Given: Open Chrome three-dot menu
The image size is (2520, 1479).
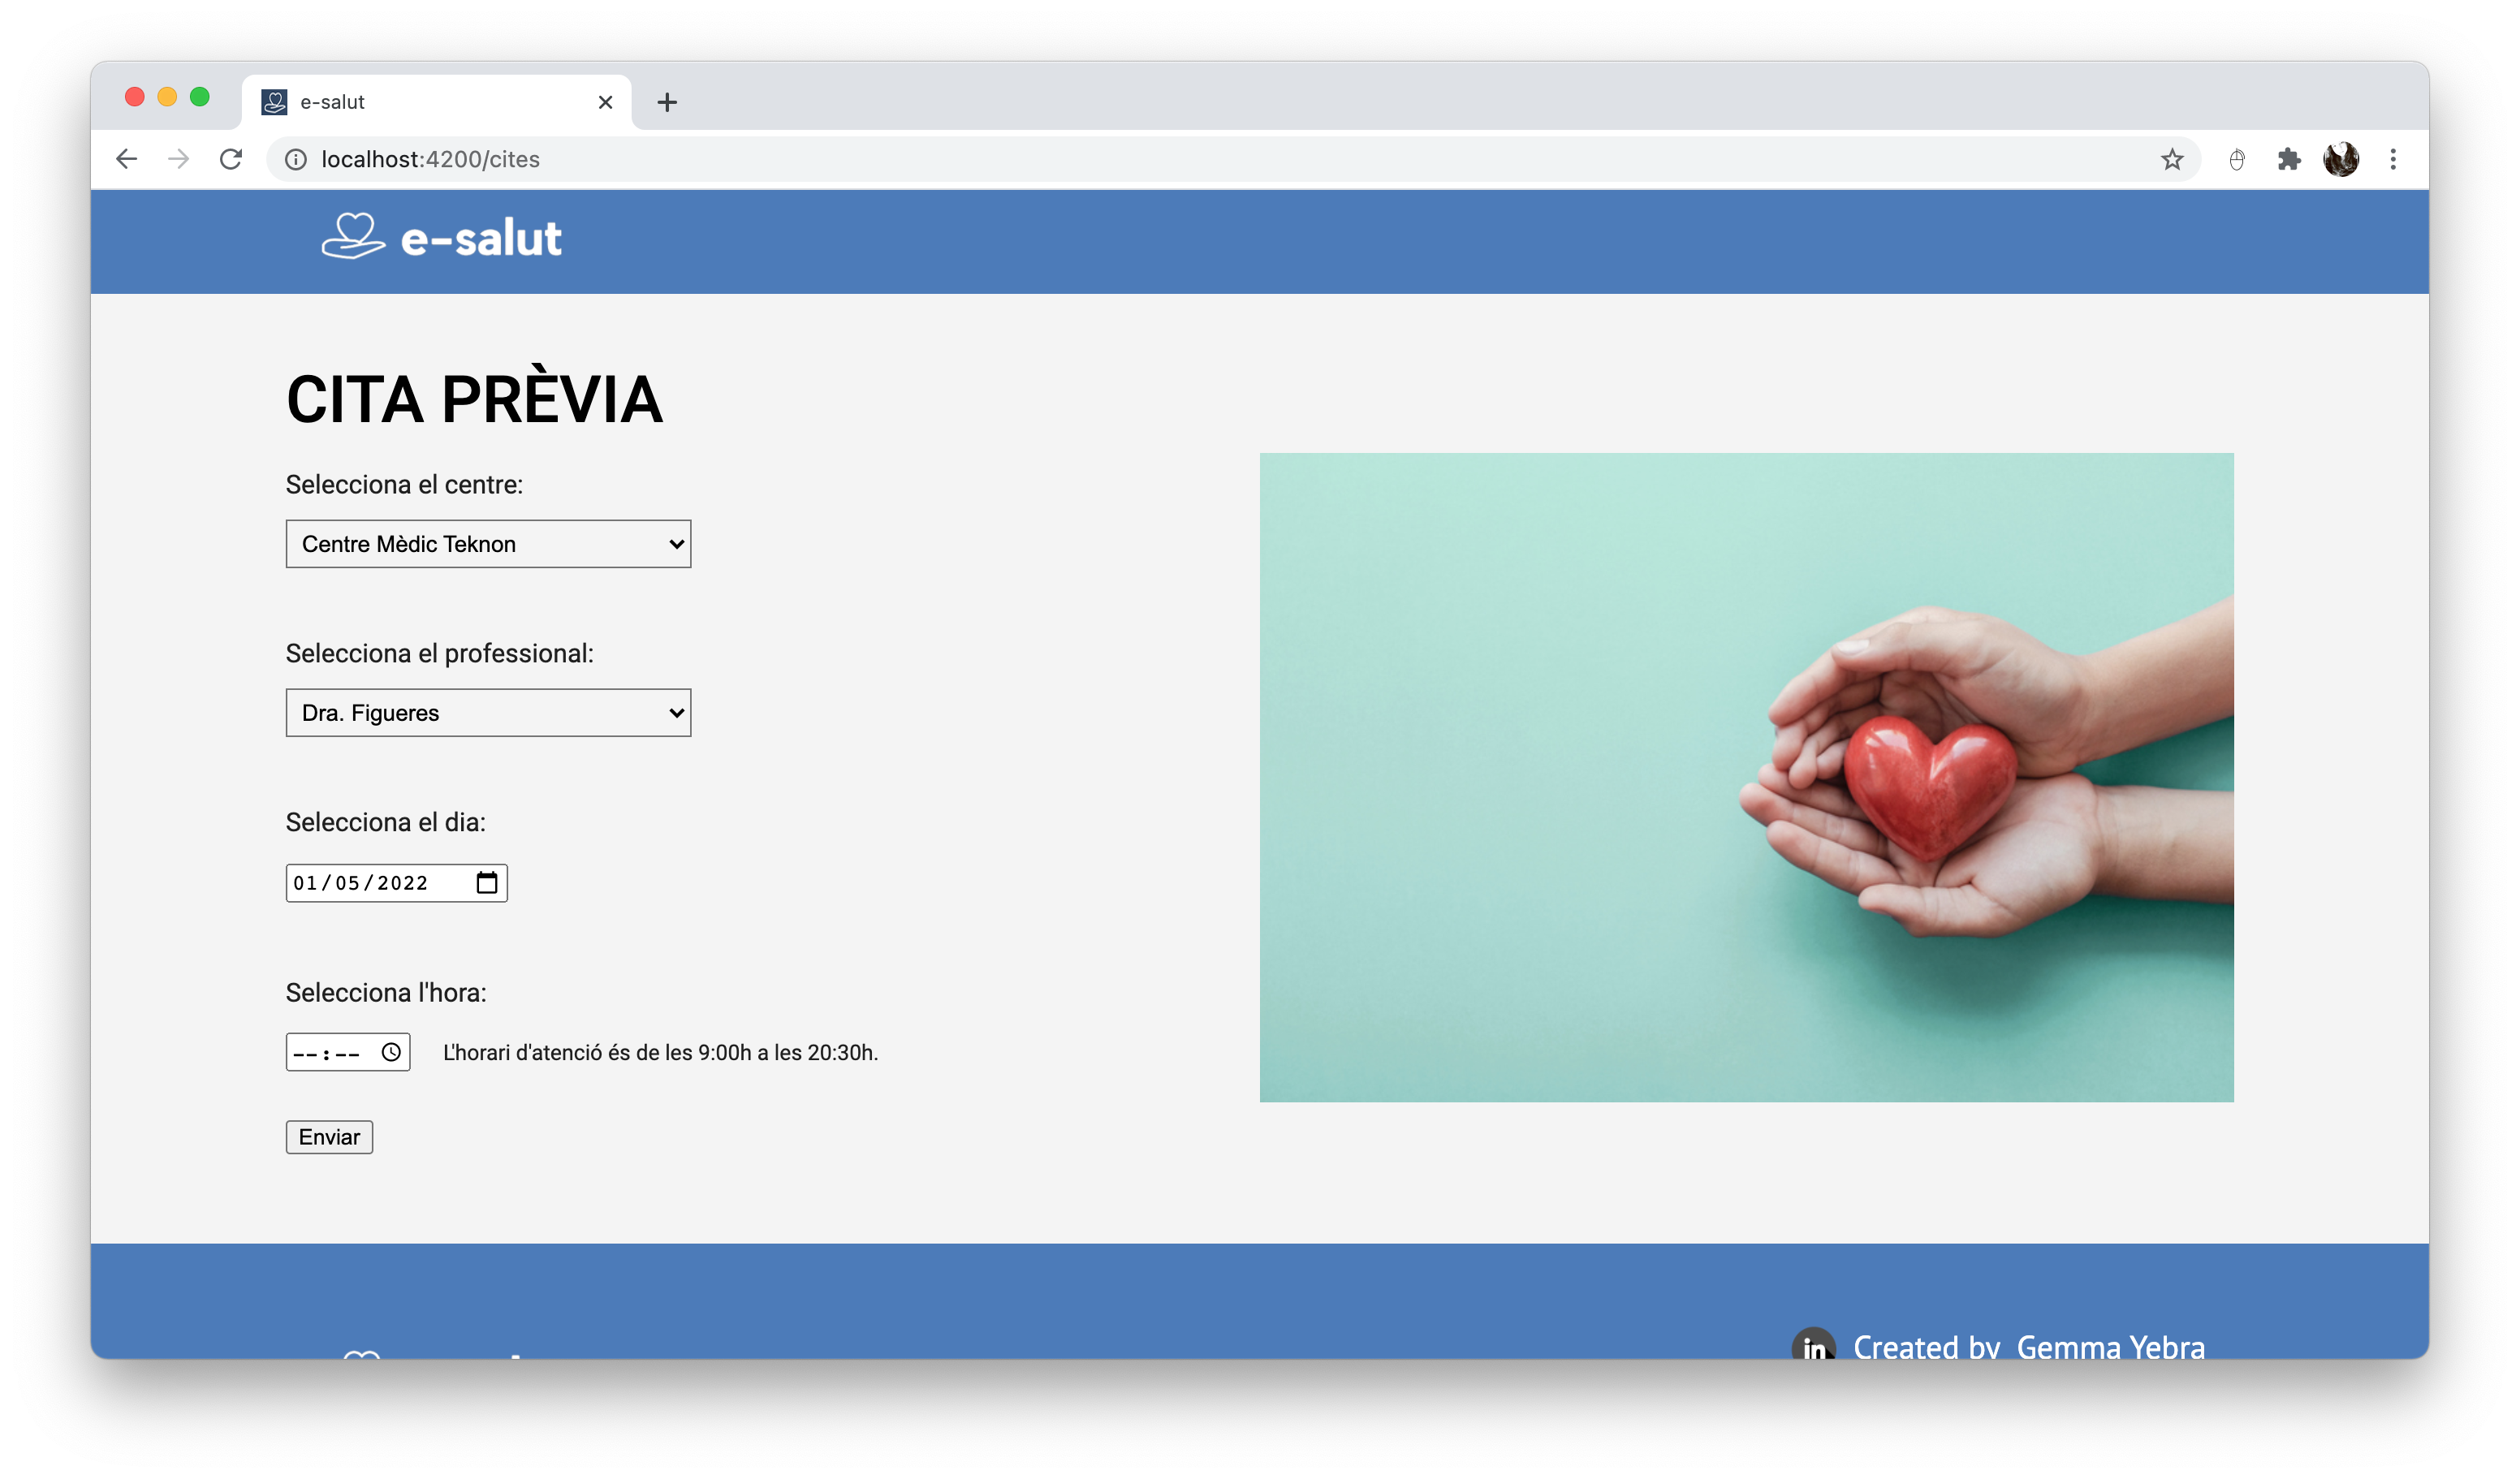Looking at the screenshot, I should (2393, 159).
